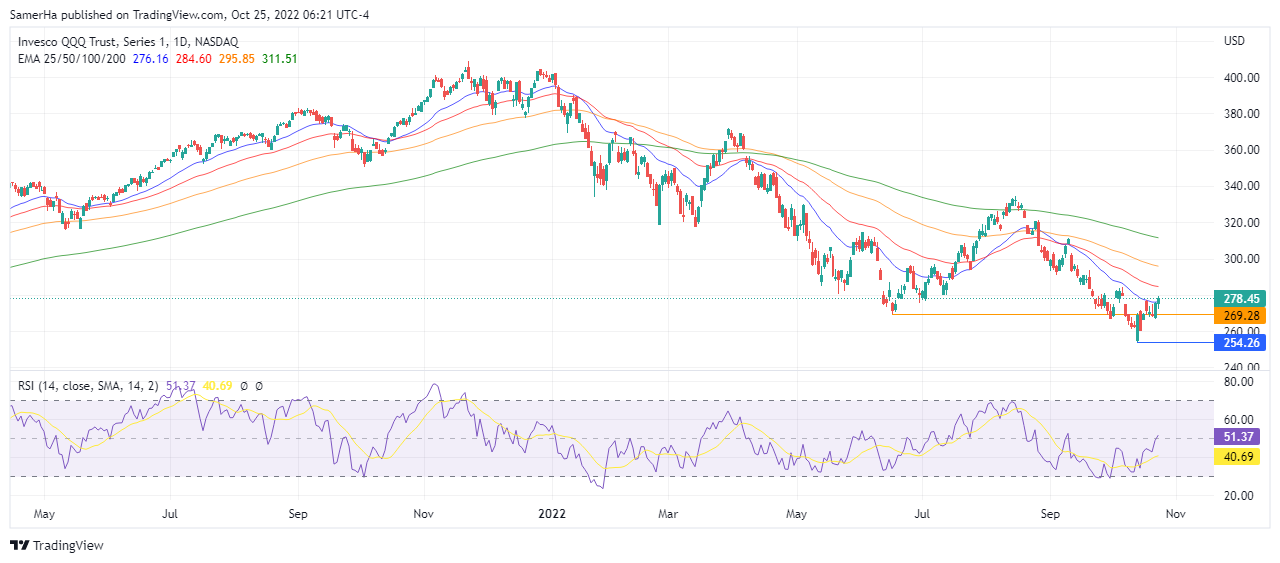
Task: Click the blue EMA value 276.16
Action: pyautogui.click(x=149, y=59)
